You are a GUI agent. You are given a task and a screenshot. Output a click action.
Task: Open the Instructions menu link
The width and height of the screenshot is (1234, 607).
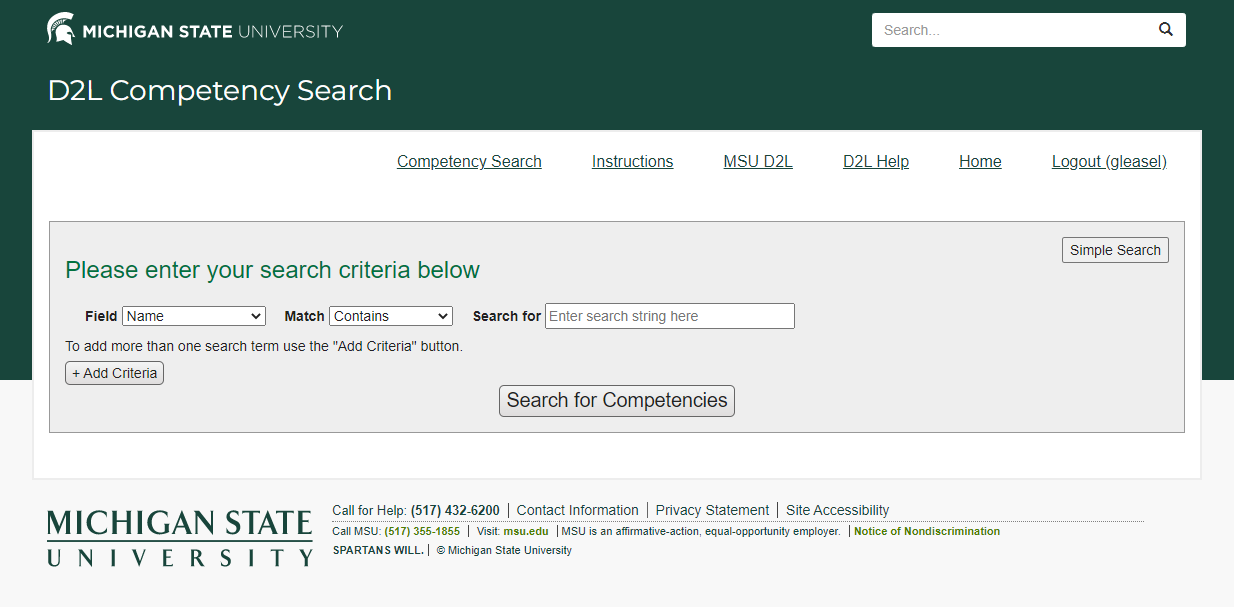(633, 162)
